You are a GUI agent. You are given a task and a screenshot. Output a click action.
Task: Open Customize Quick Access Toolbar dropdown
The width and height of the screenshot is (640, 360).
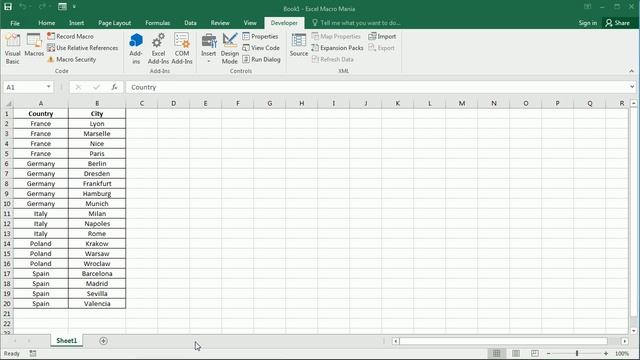point(74,7)
